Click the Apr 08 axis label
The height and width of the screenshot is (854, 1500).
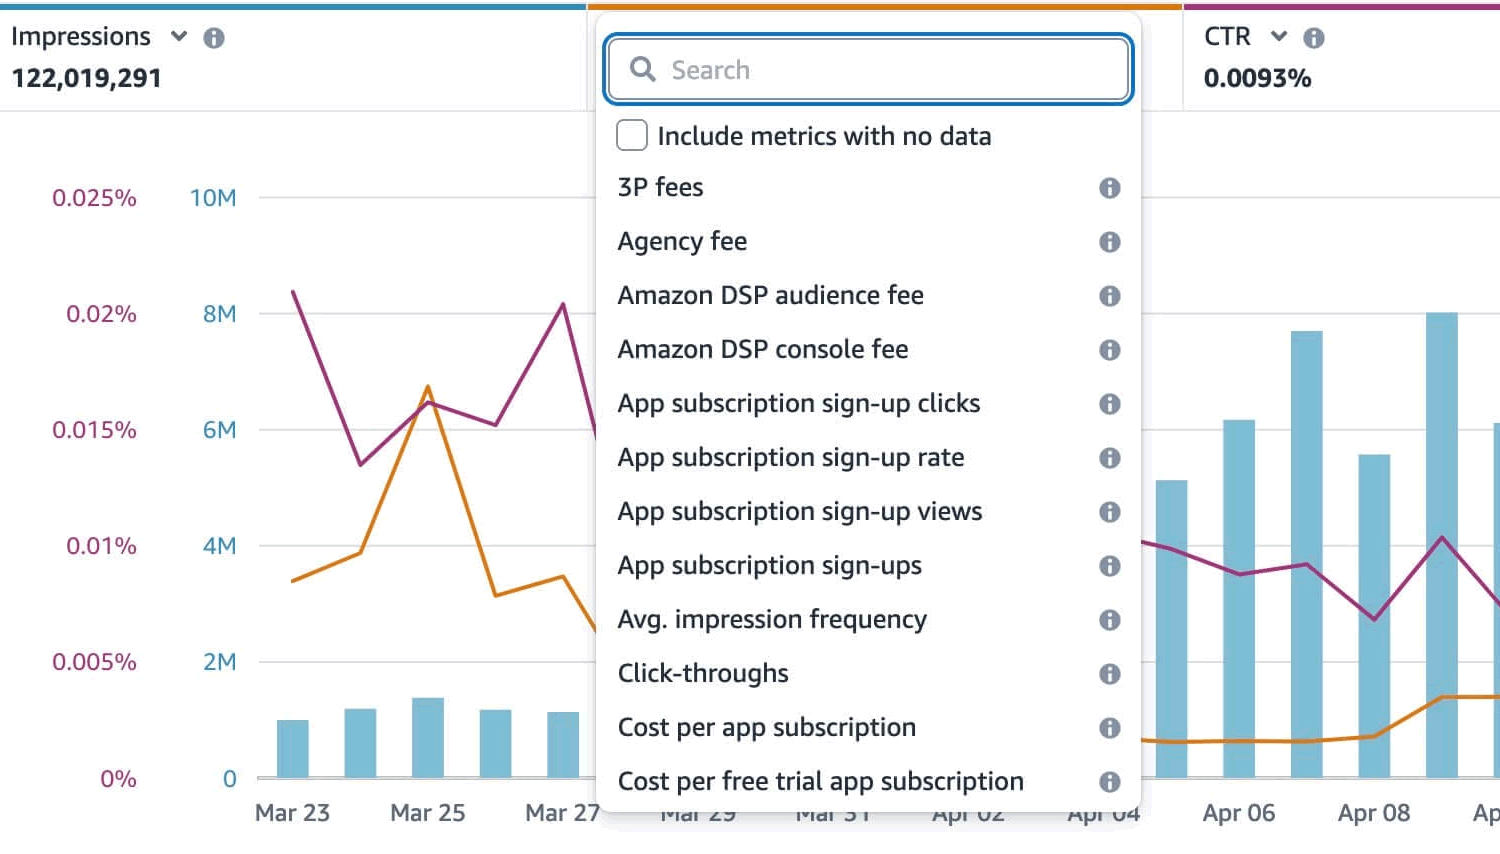(x=1374, y=813)
